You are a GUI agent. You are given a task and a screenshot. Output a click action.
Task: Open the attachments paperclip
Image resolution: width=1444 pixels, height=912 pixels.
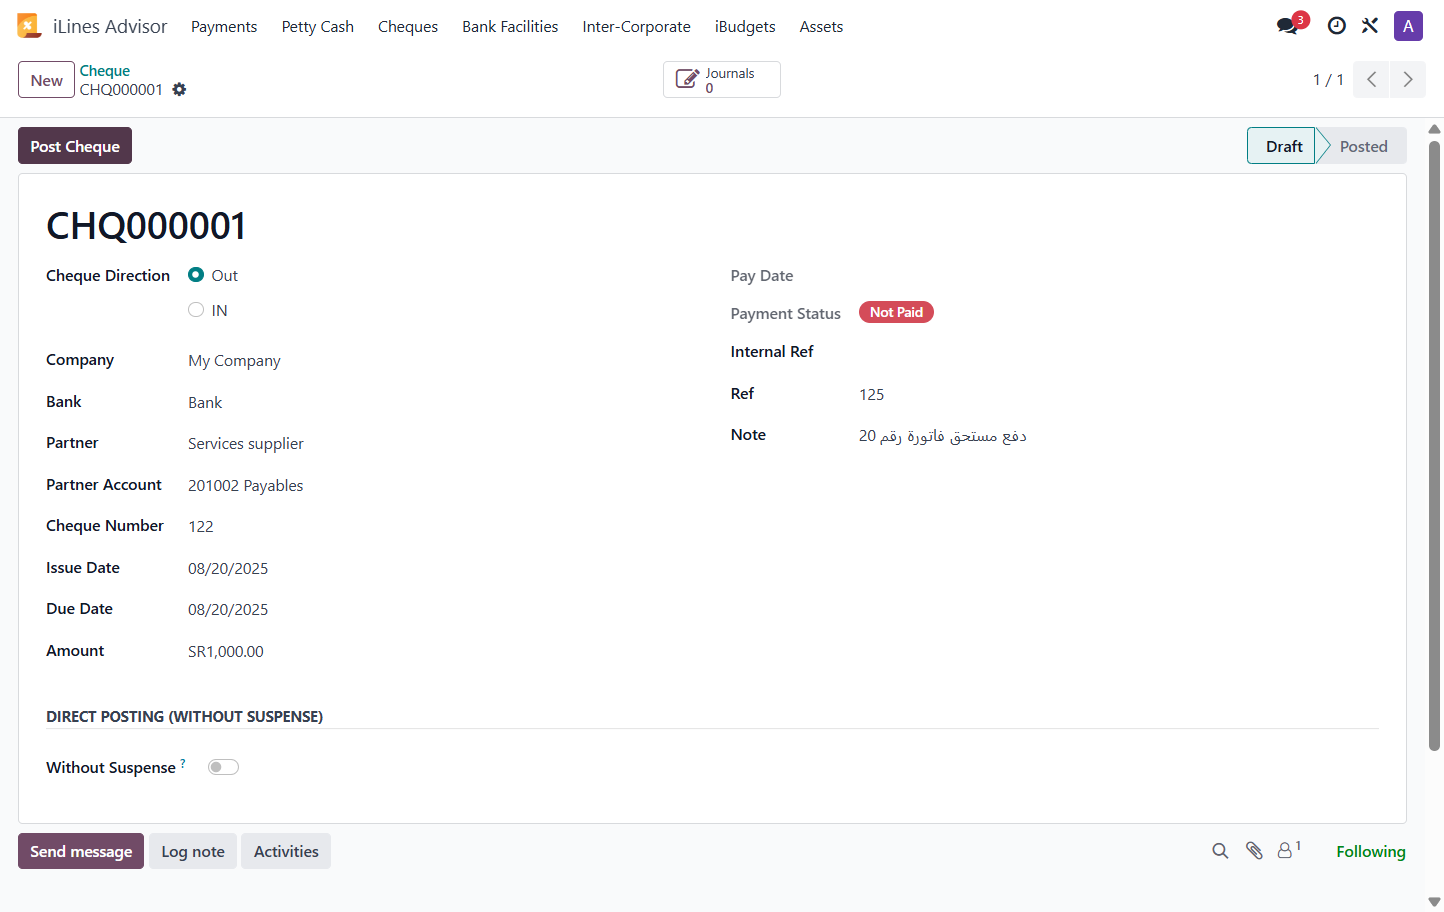point(1254,851)
